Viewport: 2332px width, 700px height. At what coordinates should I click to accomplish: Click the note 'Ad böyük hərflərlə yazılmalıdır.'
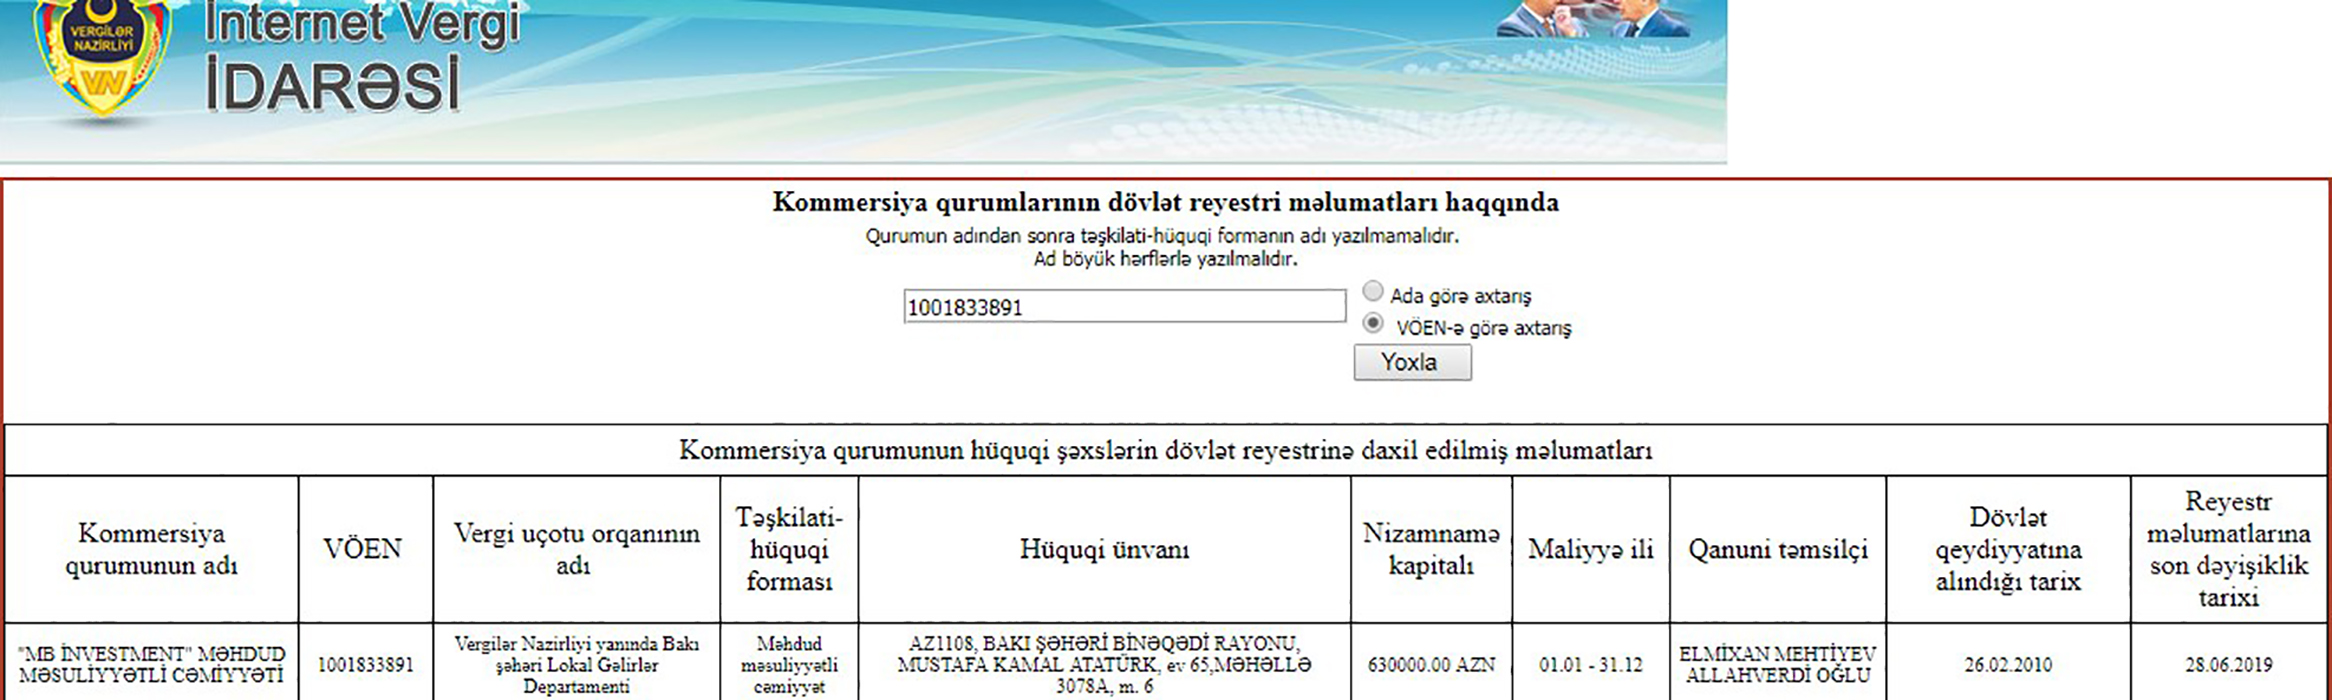(1165, 259)
